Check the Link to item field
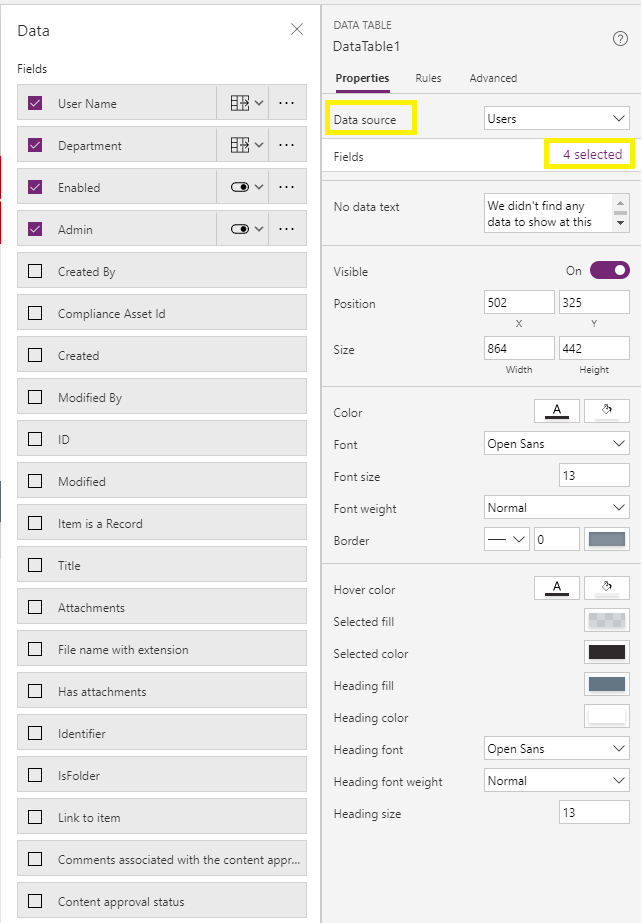This screenshot has height=923, width=642. pyautogui.click(x=35, y=817)
